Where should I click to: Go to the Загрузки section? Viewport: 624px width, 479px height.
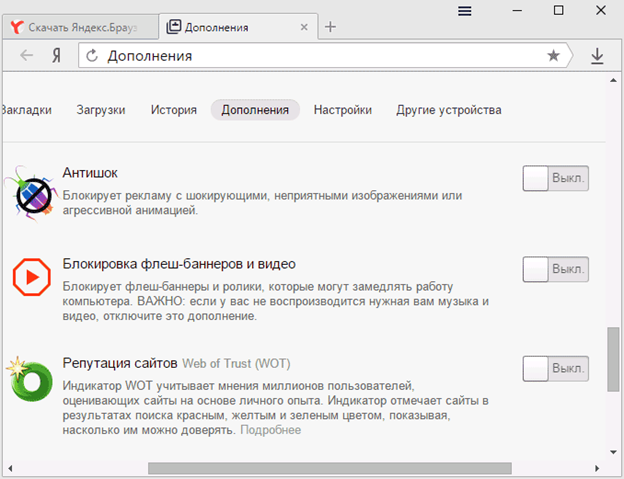coord(101,110)
